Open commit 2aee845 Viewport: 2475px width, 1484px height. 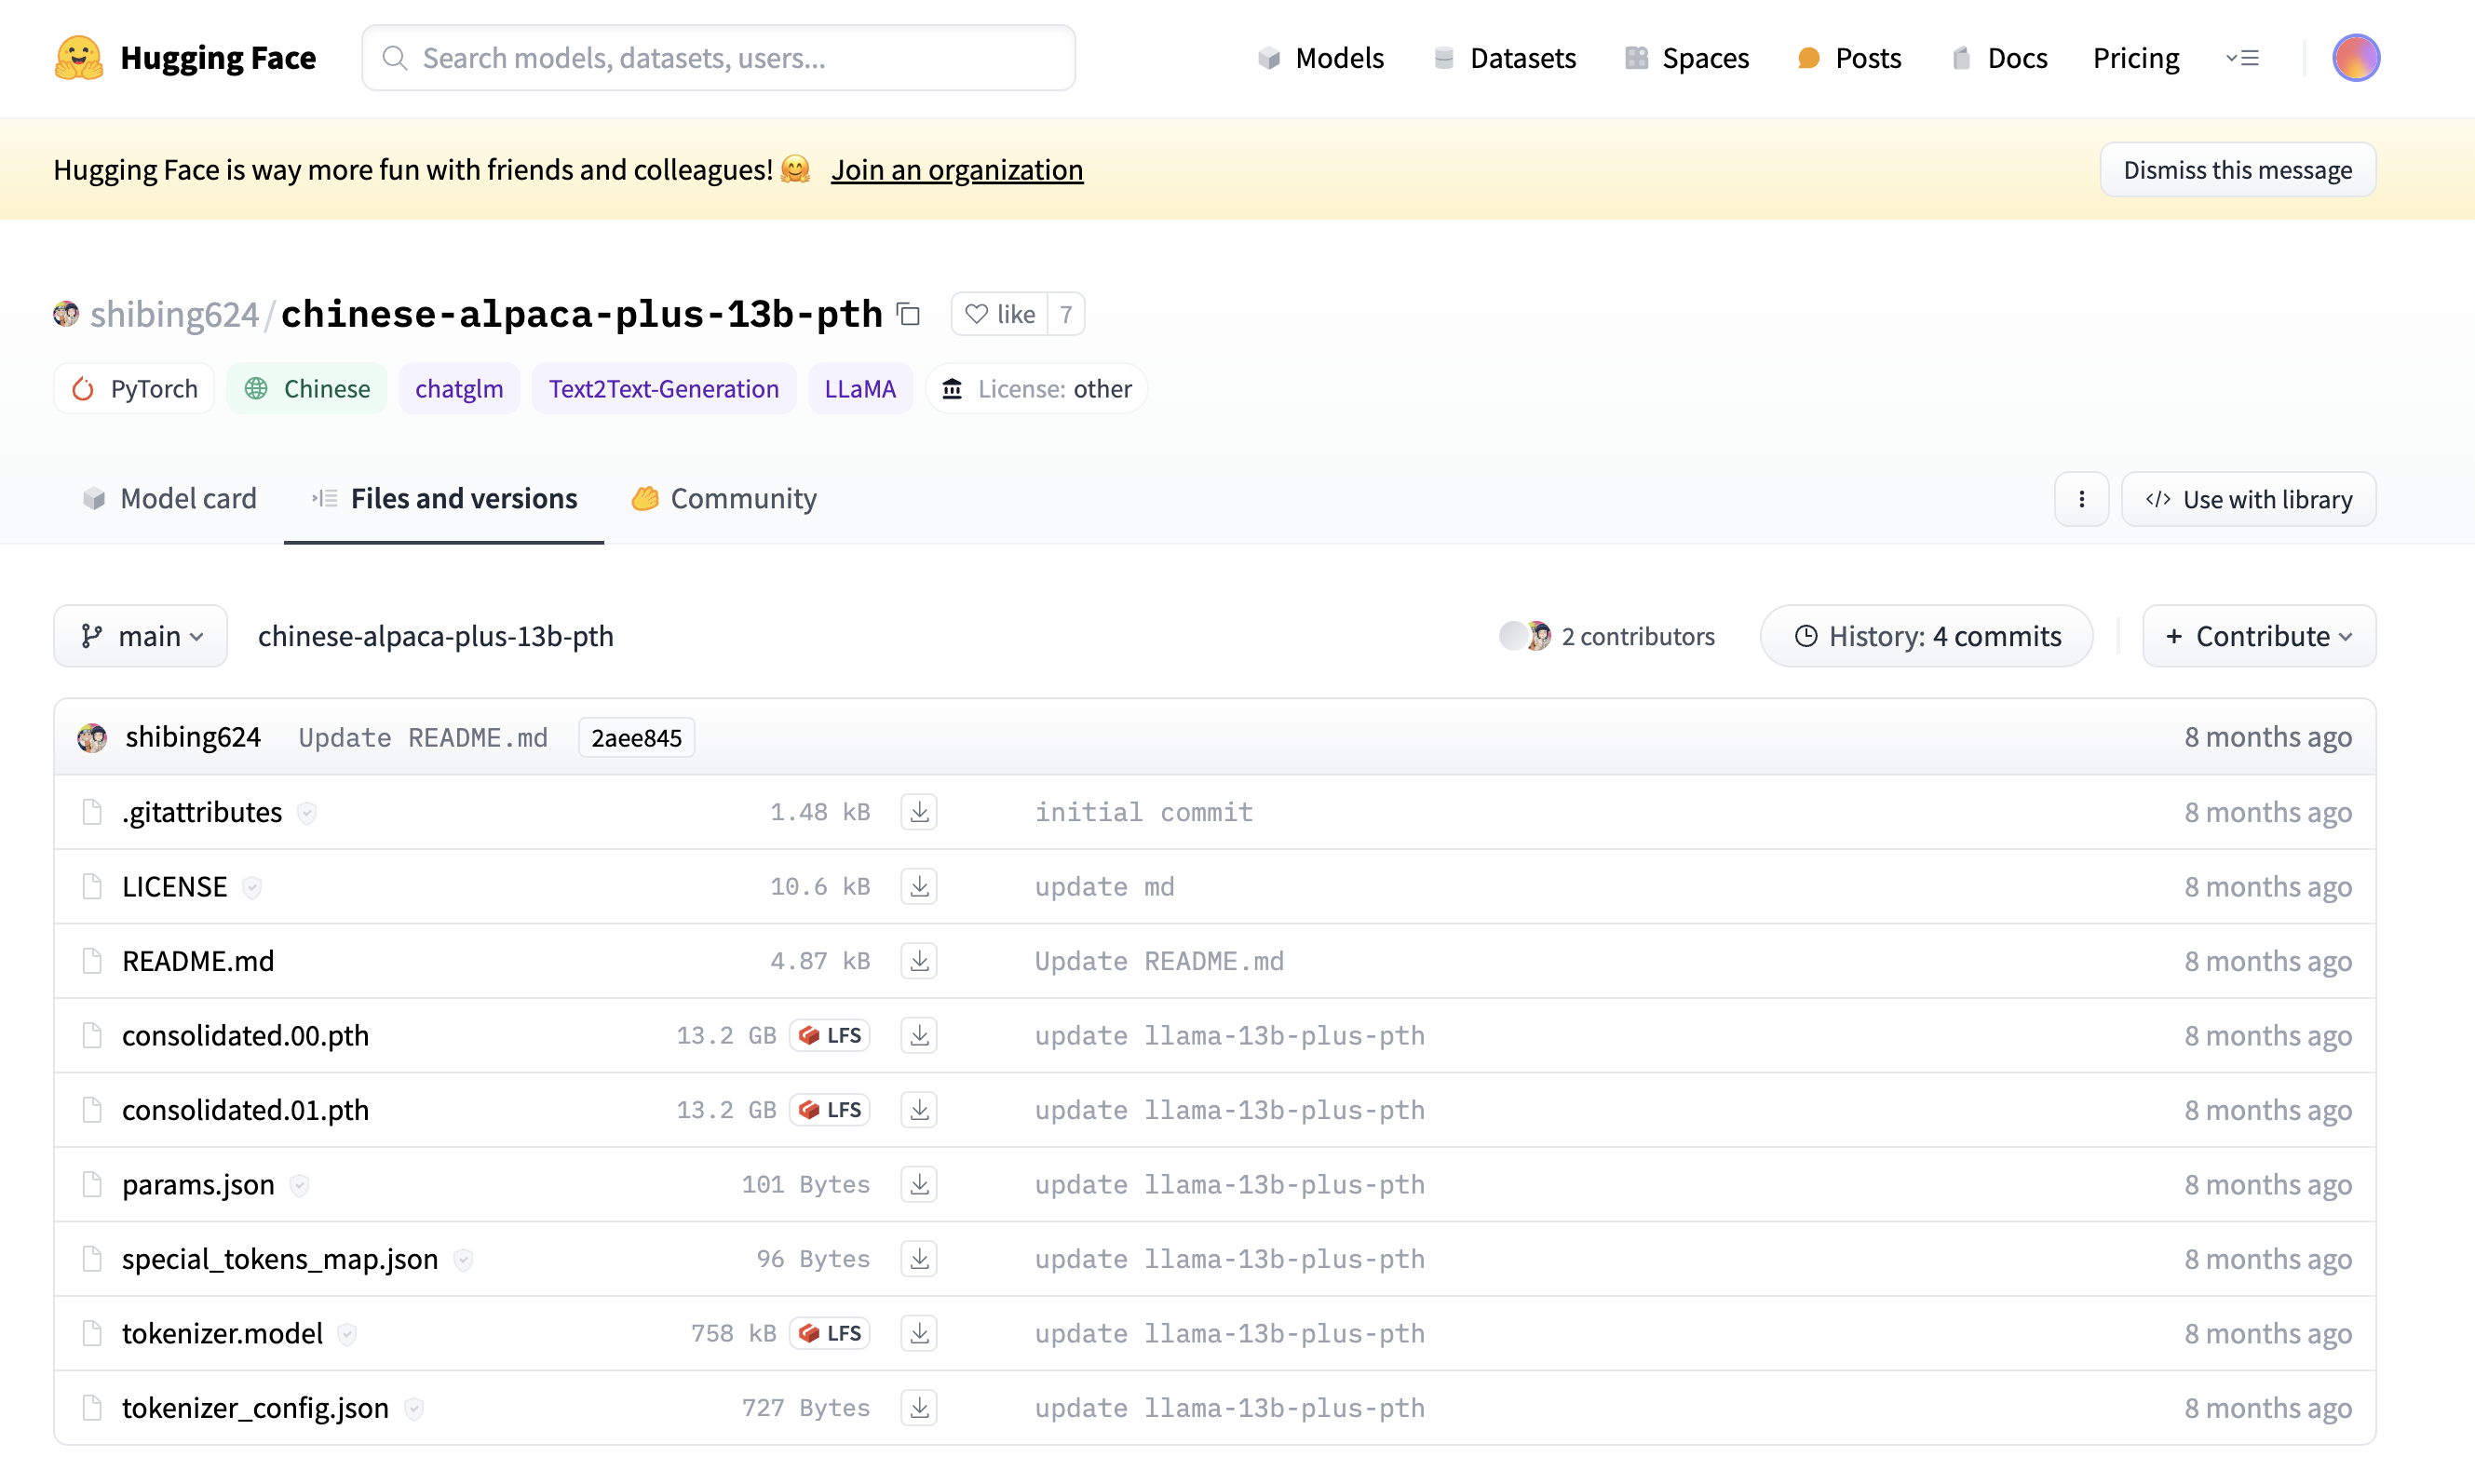click(636, 738)
